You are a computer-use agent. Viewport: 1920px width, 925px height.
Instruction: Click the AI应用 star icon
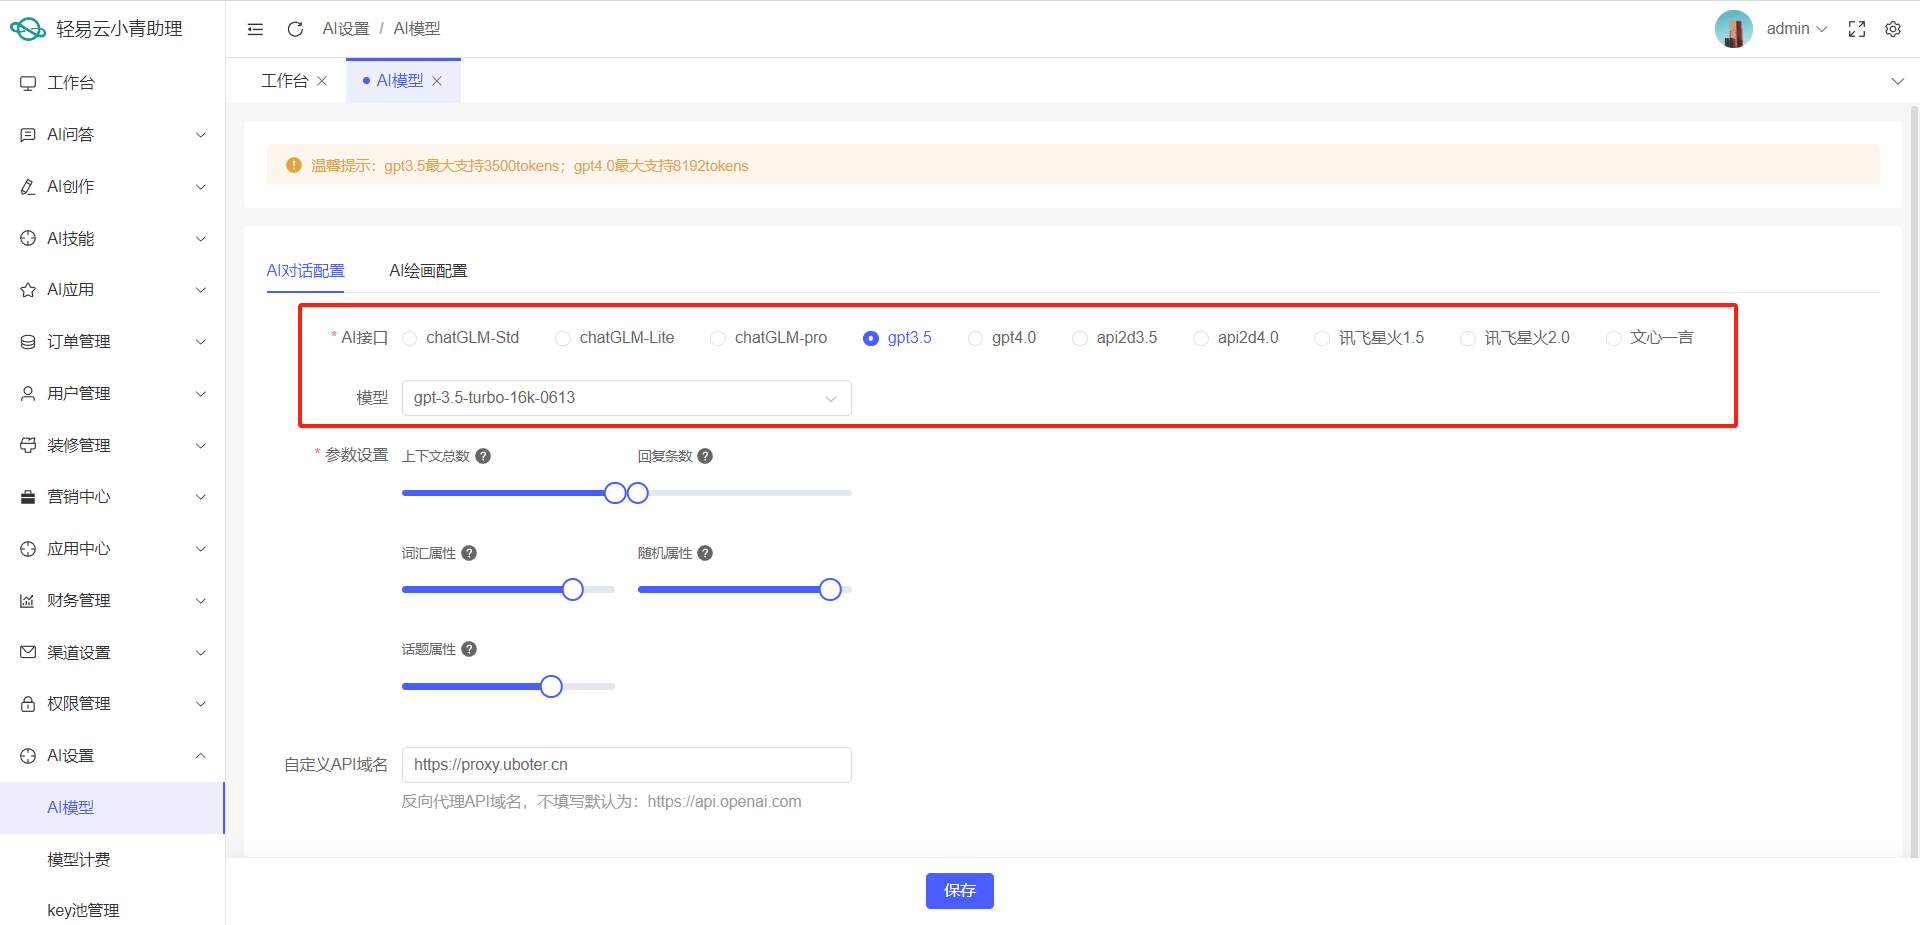point(28,290)
